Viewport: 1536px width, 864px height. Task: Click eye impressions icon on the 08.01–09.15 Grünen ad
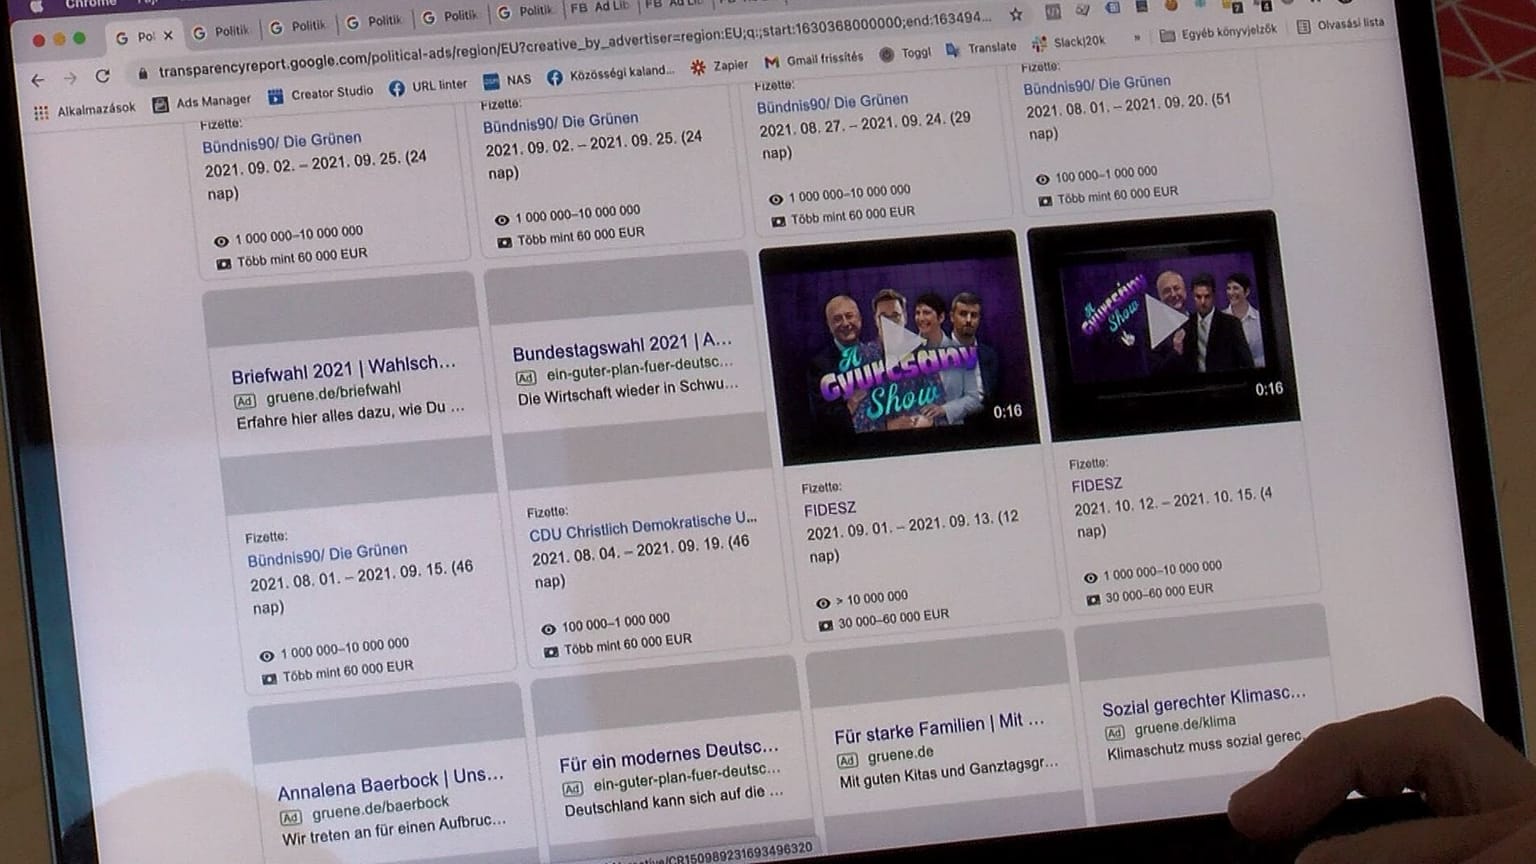pos(266,657)
